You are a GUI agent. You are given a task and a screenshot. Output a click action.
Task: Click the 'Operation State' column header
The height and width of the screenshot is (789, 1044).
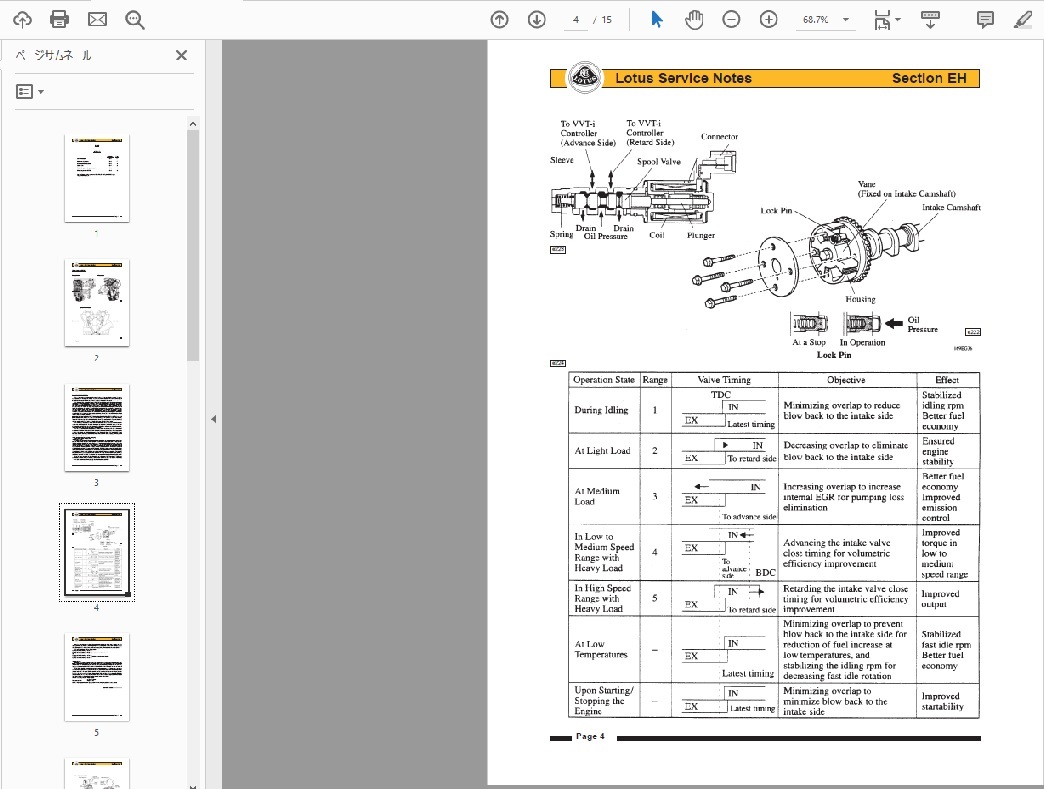(x=604, y=380)
